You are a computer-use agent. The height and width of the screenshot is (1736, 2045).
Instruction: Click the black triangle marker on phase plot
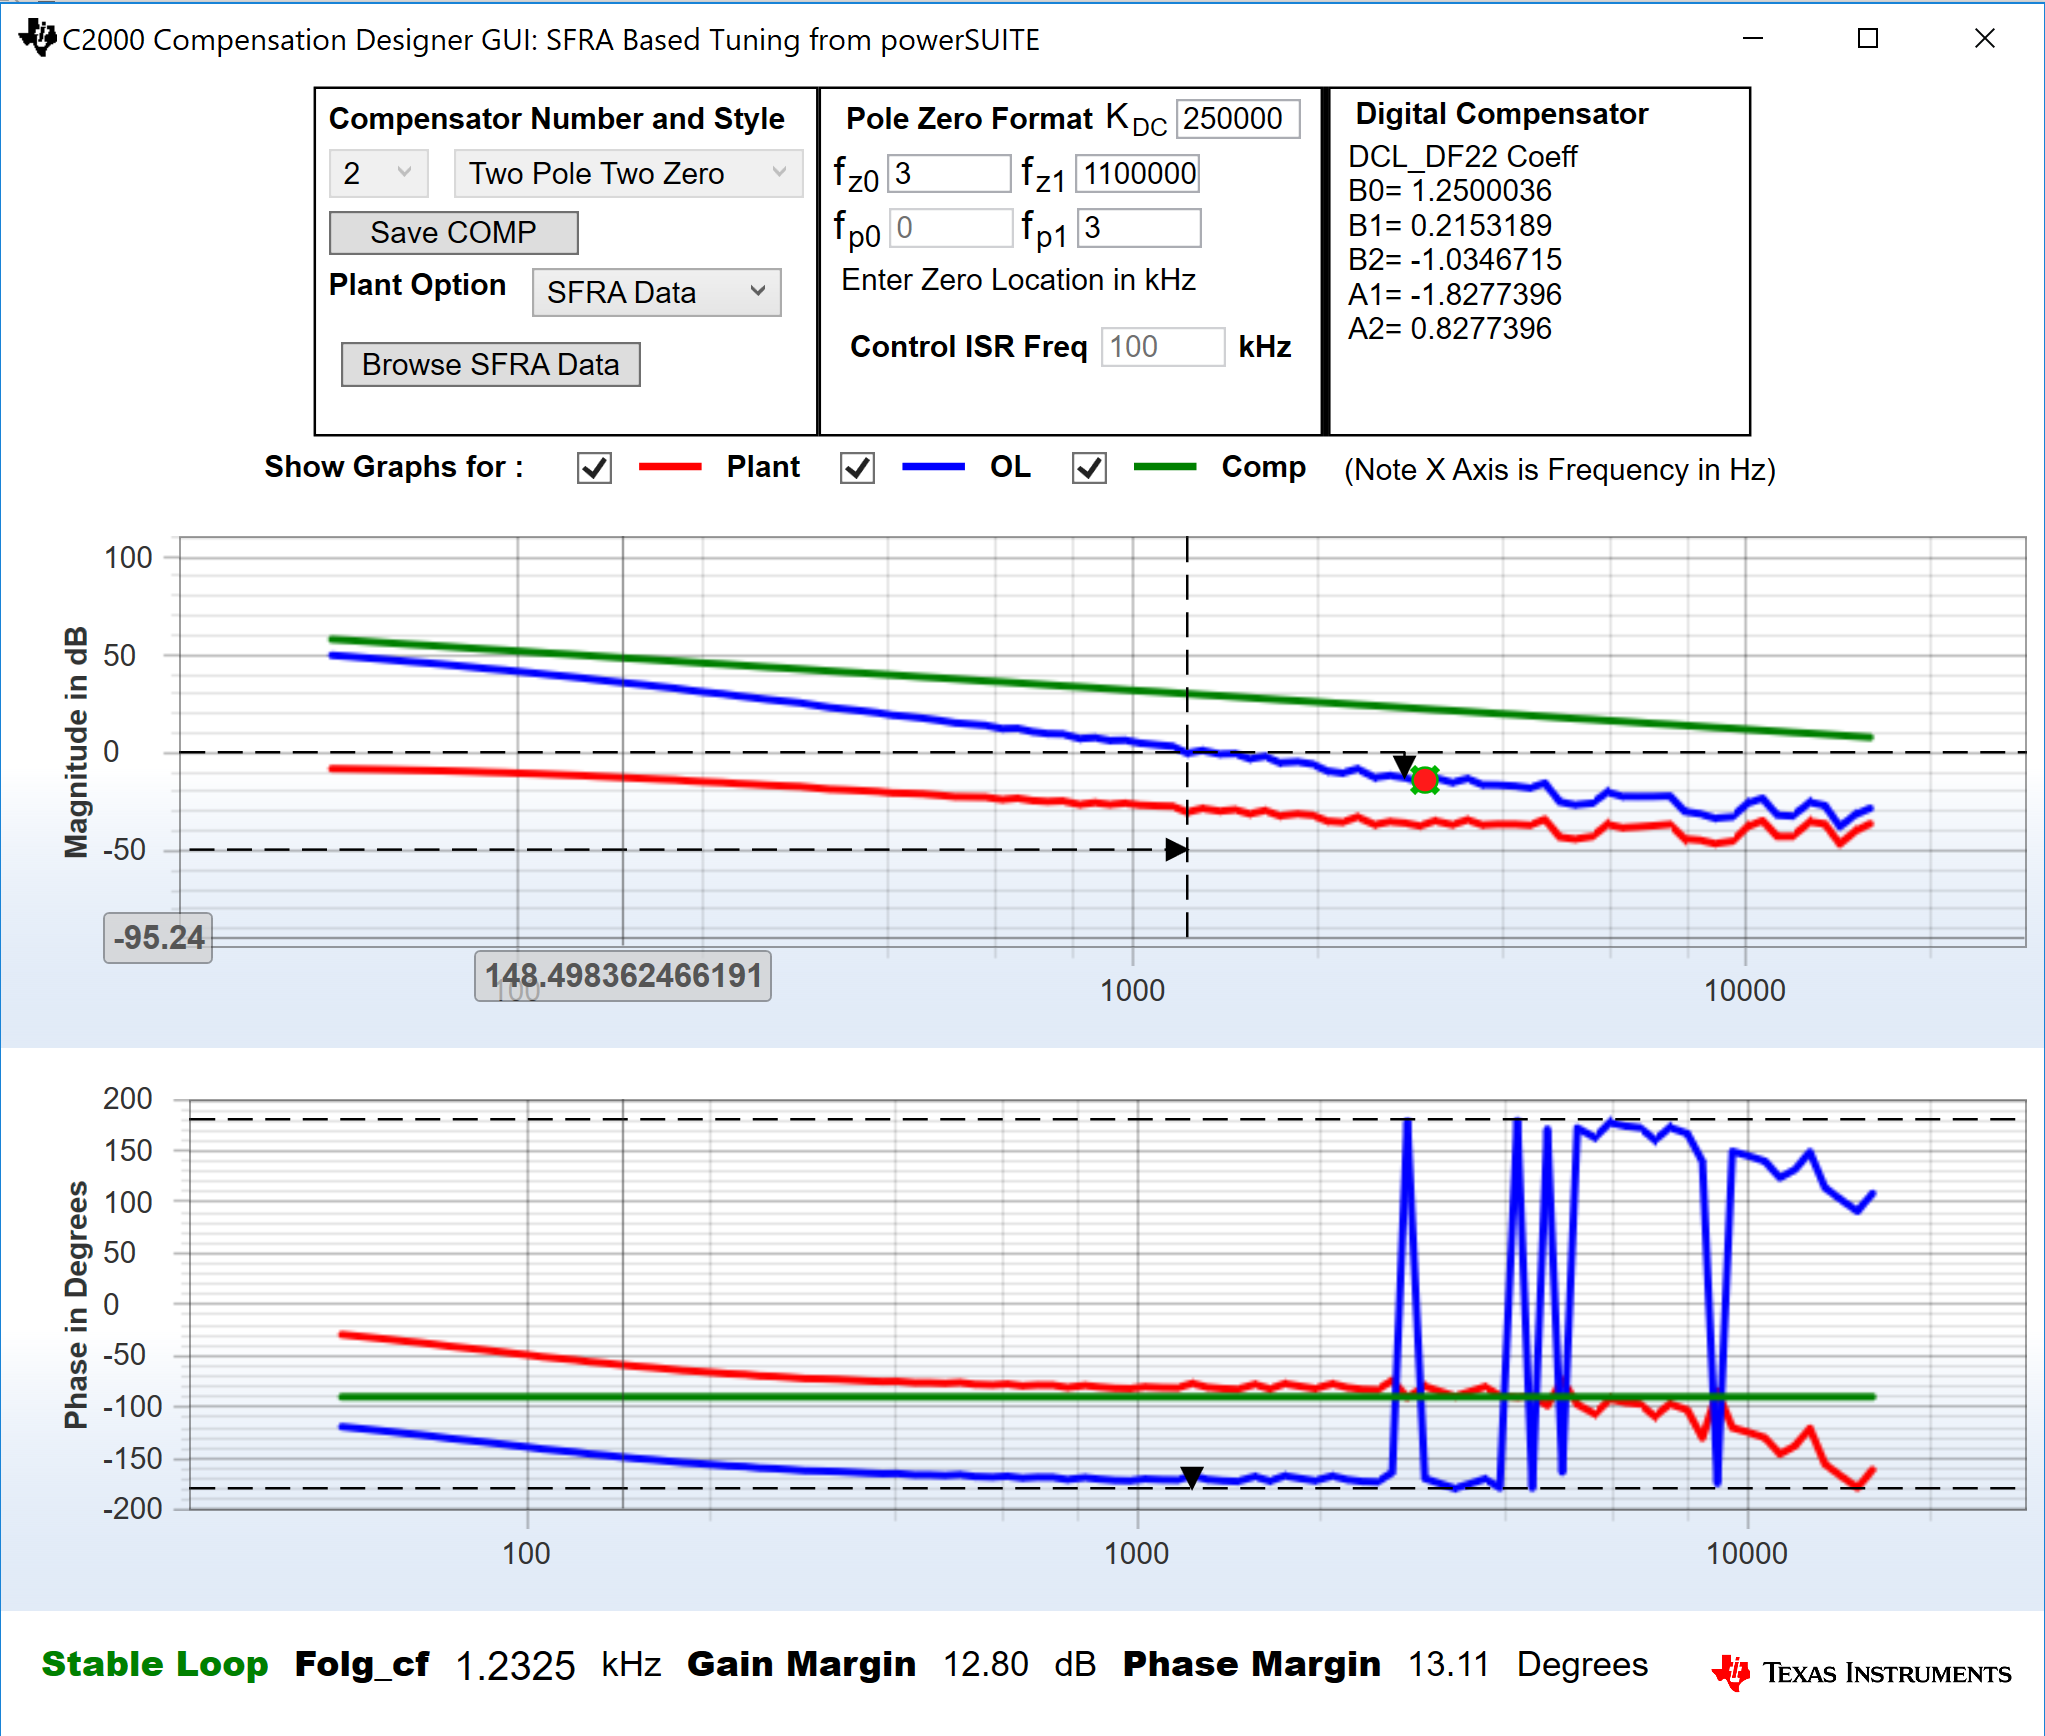(x=1191, y=1477)
